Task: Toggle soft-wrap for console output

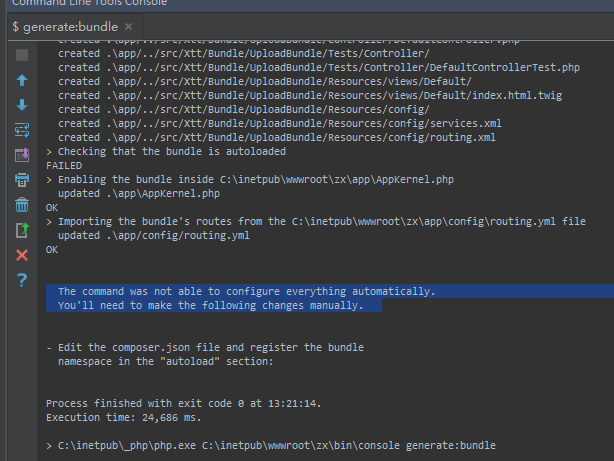Action: pyautogui.click(x=22, y=130)
